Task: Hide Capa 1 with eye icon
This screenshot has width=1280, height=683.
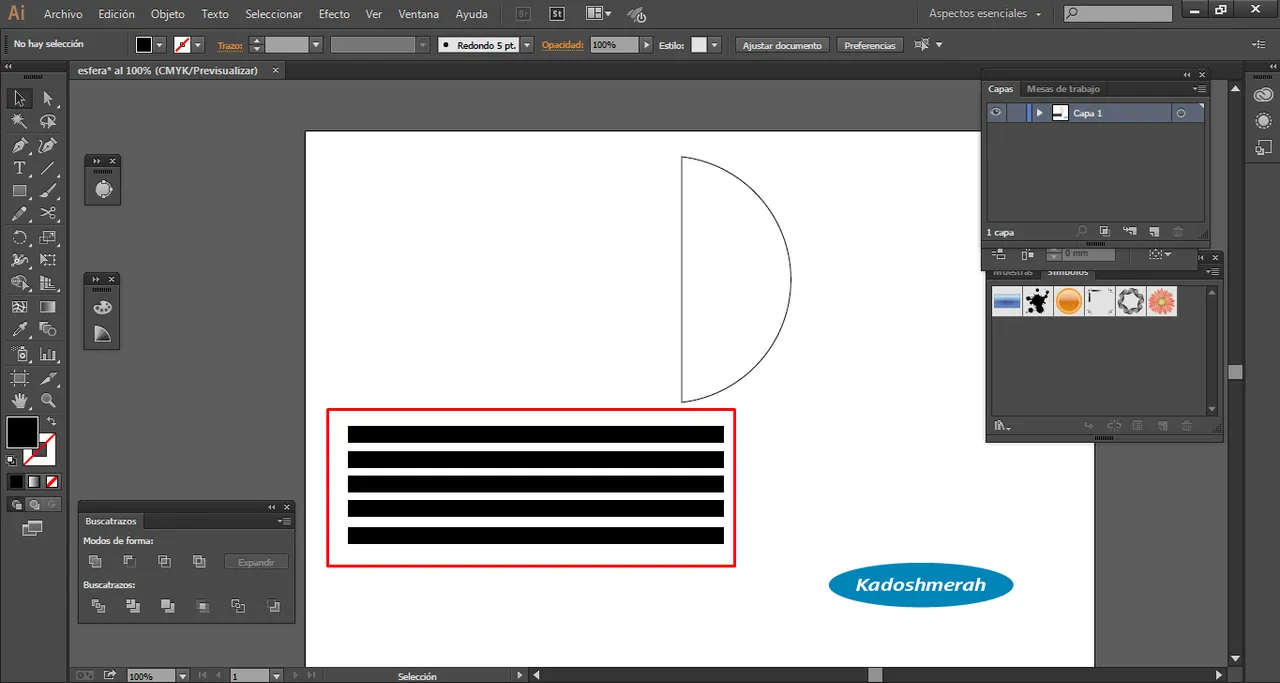Action: [996, 113]
